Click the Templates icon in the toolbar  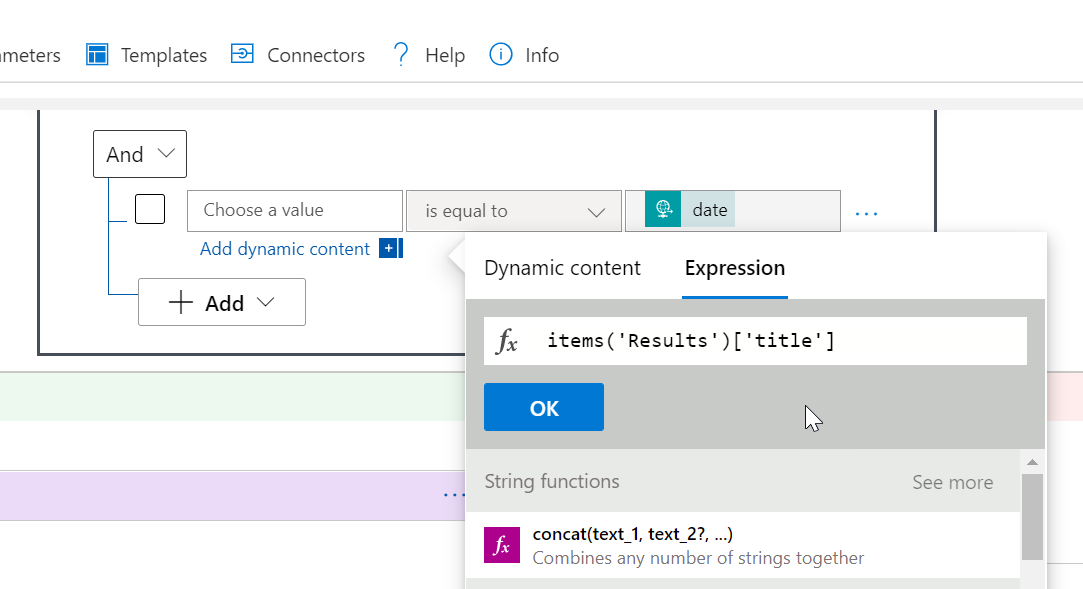[97, 55]
